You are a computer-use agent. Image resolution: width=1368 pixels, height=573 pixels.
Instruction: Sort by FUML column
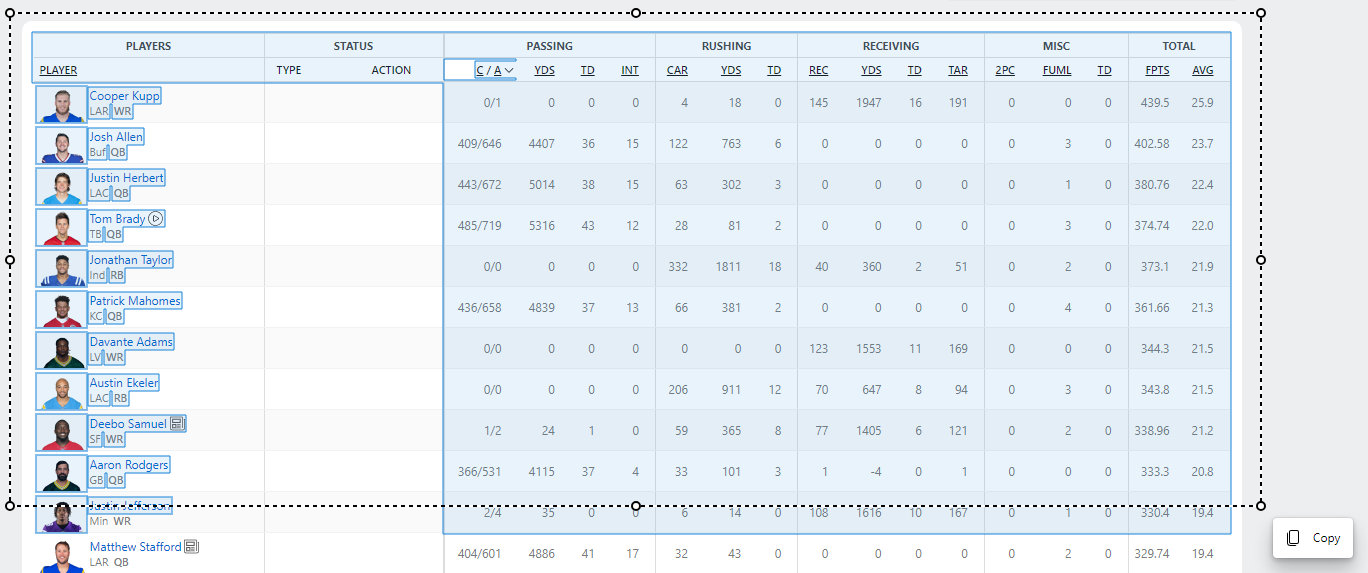tap(1057, 70)
